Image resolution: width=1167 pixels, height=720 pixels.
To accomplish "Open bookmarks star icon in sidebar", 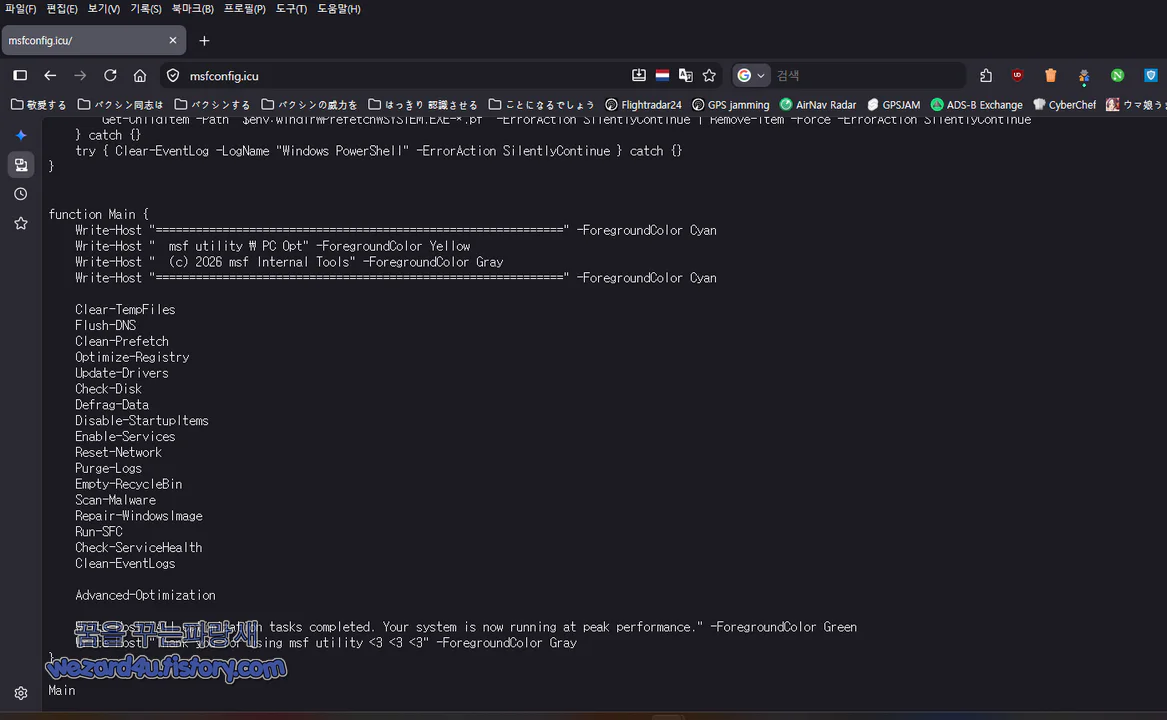I will tap(21, 223).
